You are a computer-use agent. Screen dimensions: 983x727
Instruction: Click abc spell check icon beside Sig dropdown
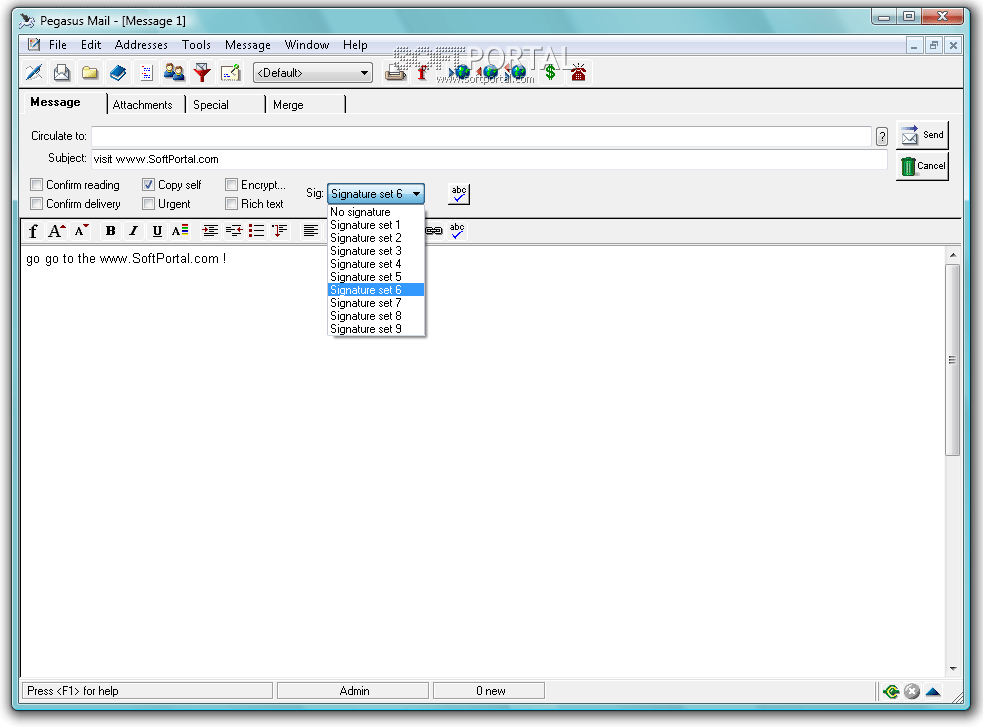coord(459,194)
